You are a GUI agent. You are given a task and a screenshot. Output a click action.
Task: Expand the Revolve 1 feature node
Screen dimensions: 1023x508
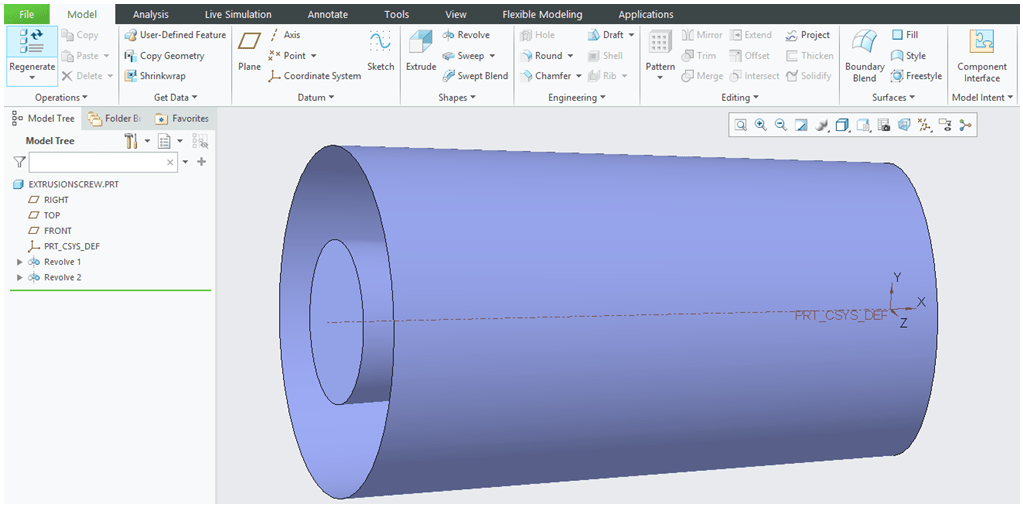pos(20,262)
